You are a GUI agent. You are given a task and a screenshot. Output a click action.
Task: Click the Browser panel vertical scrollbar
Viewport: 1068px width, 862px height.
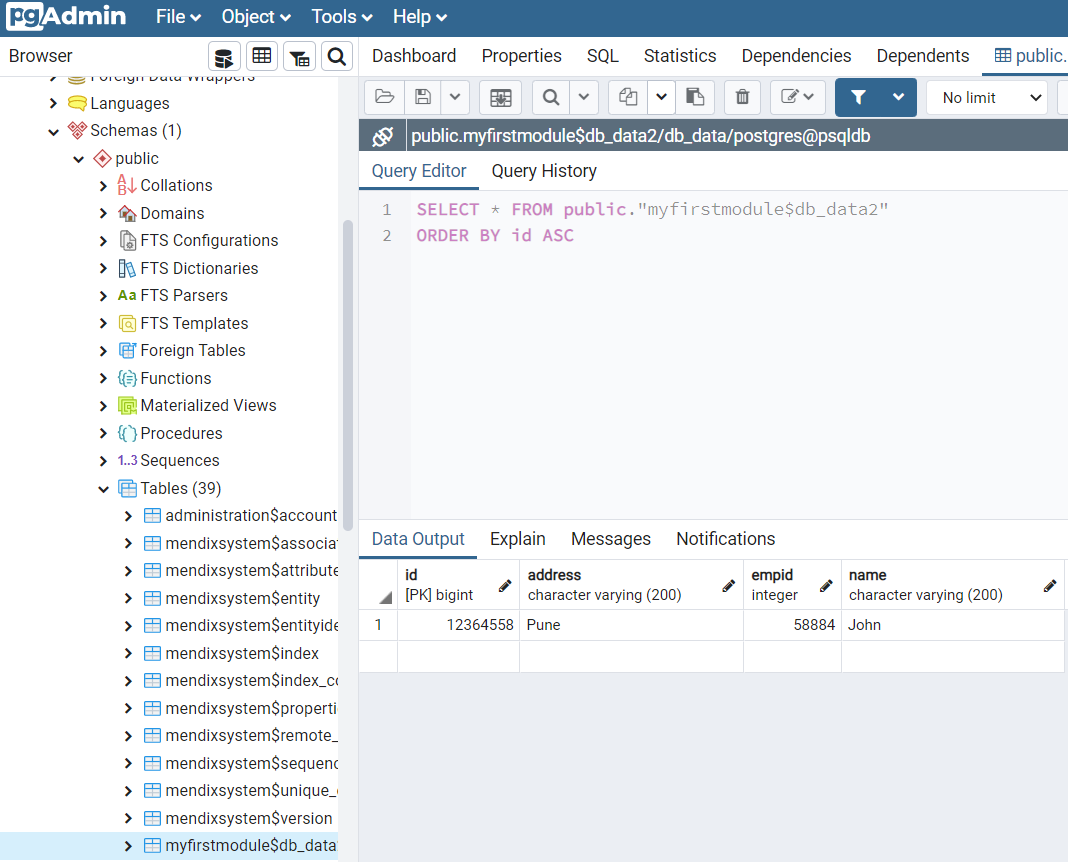[x=348, y=374]
